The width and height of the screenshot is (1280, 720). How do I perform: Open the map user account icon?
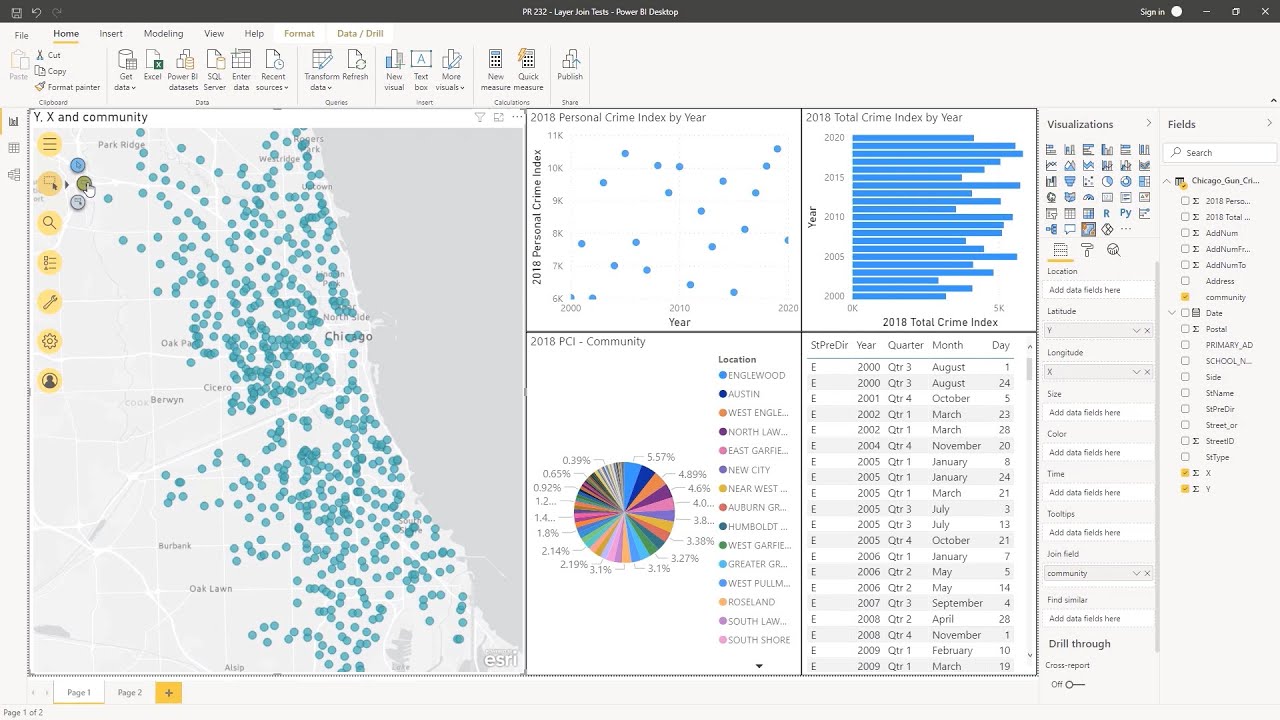tap(49, 380)
